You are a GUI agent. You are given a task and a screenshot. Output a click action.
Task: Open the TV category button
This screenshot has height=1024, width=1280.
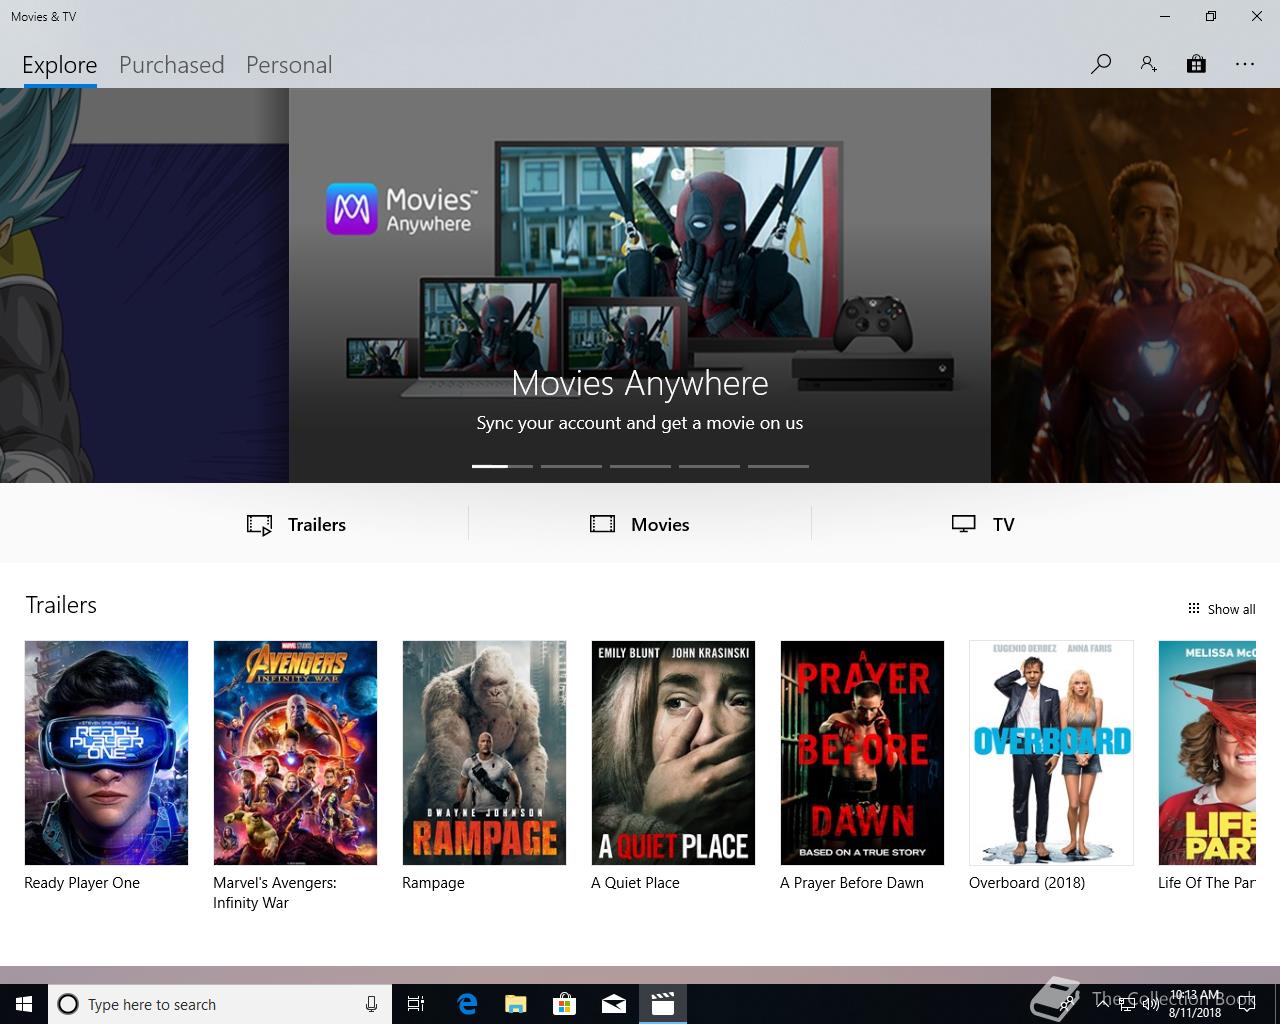tap(983, 524)
